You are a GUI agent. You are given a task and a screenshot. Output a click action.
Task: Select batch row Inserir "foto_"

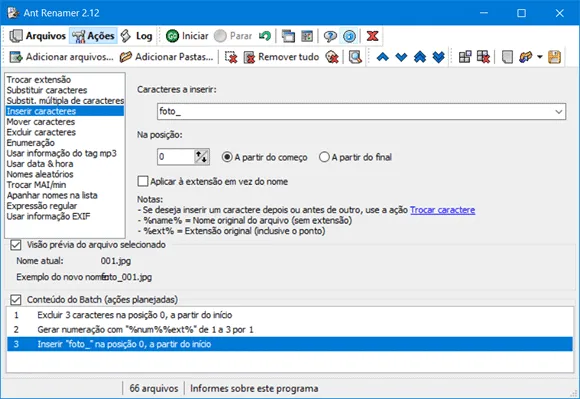[x=290, y=344]
